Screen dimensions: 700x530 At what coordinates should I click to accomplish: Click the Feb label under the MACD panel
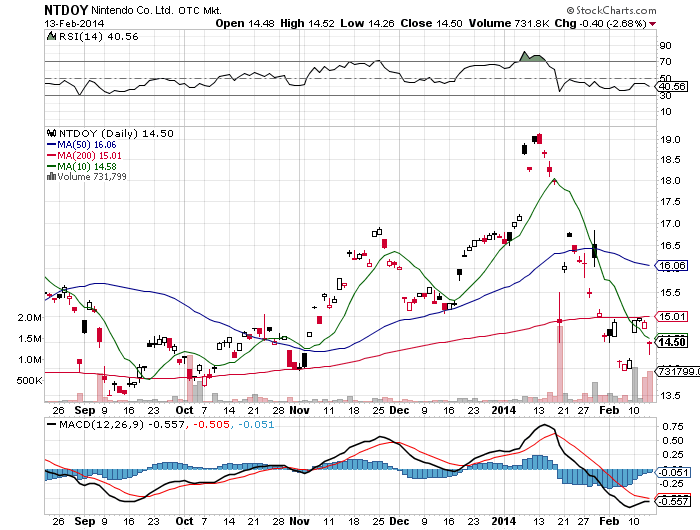[609, 521]
